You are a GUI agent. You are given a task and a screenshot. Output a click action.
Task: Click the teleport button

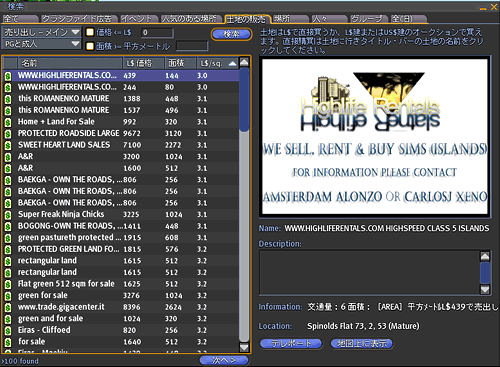(291, 343)
